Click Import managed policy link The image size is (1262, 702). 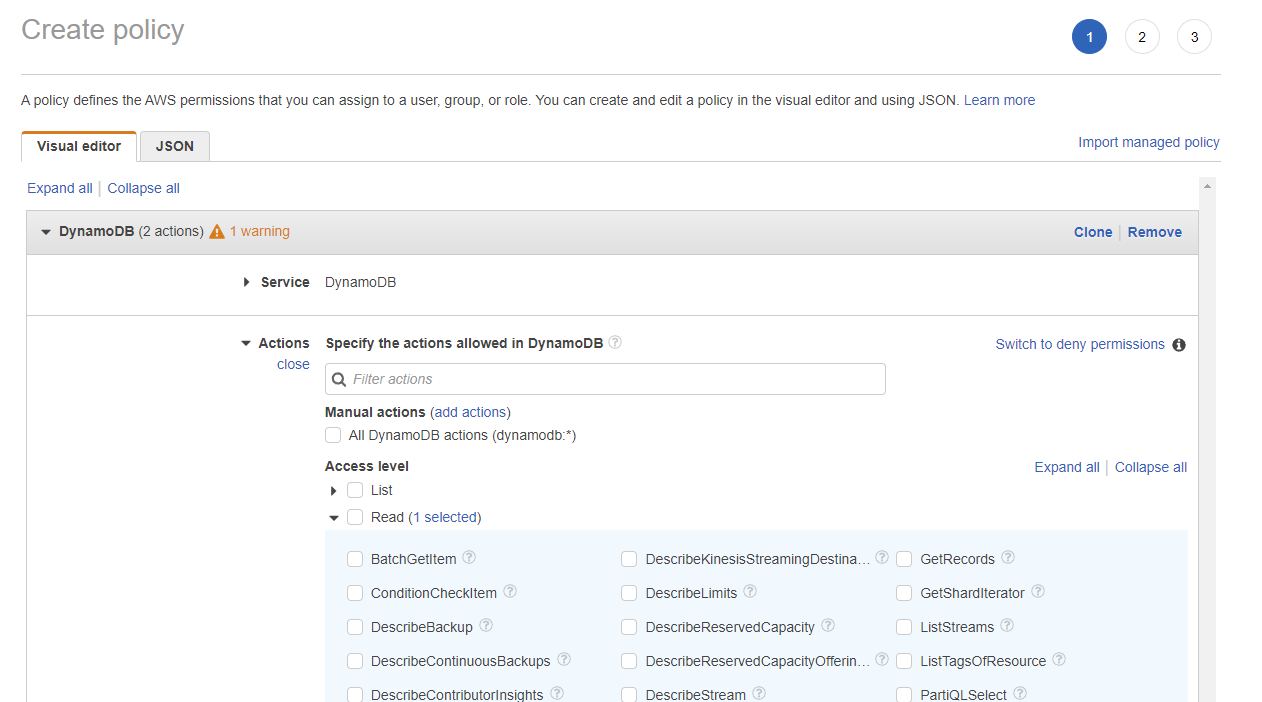pyautogui.click(x=1149, y=142)
